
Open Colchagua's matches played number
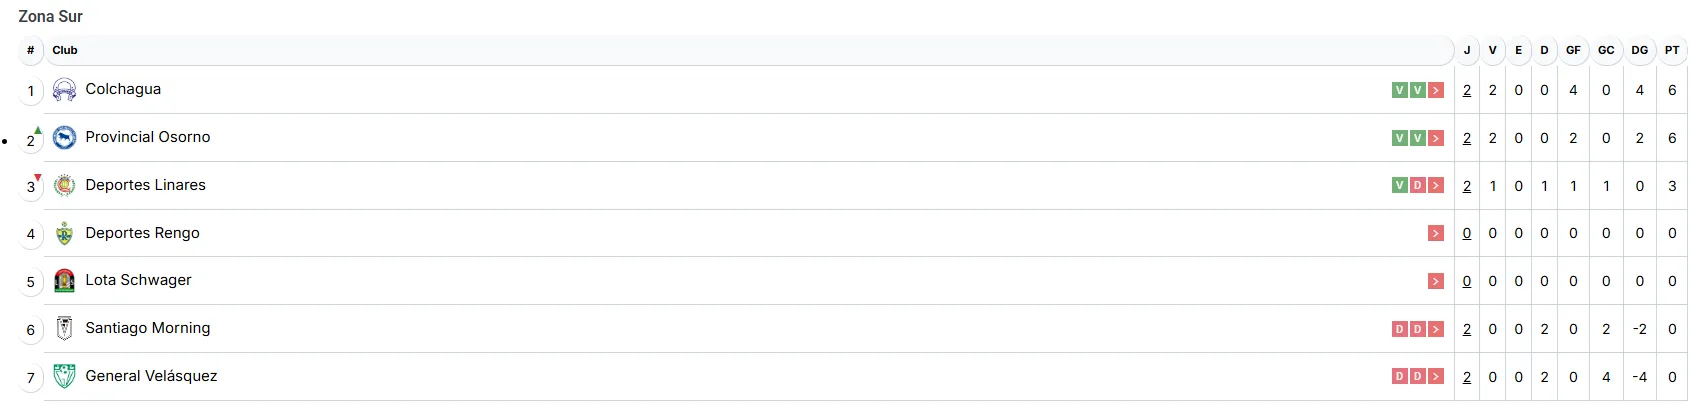pyautogui.click(x=1467, y=90)
